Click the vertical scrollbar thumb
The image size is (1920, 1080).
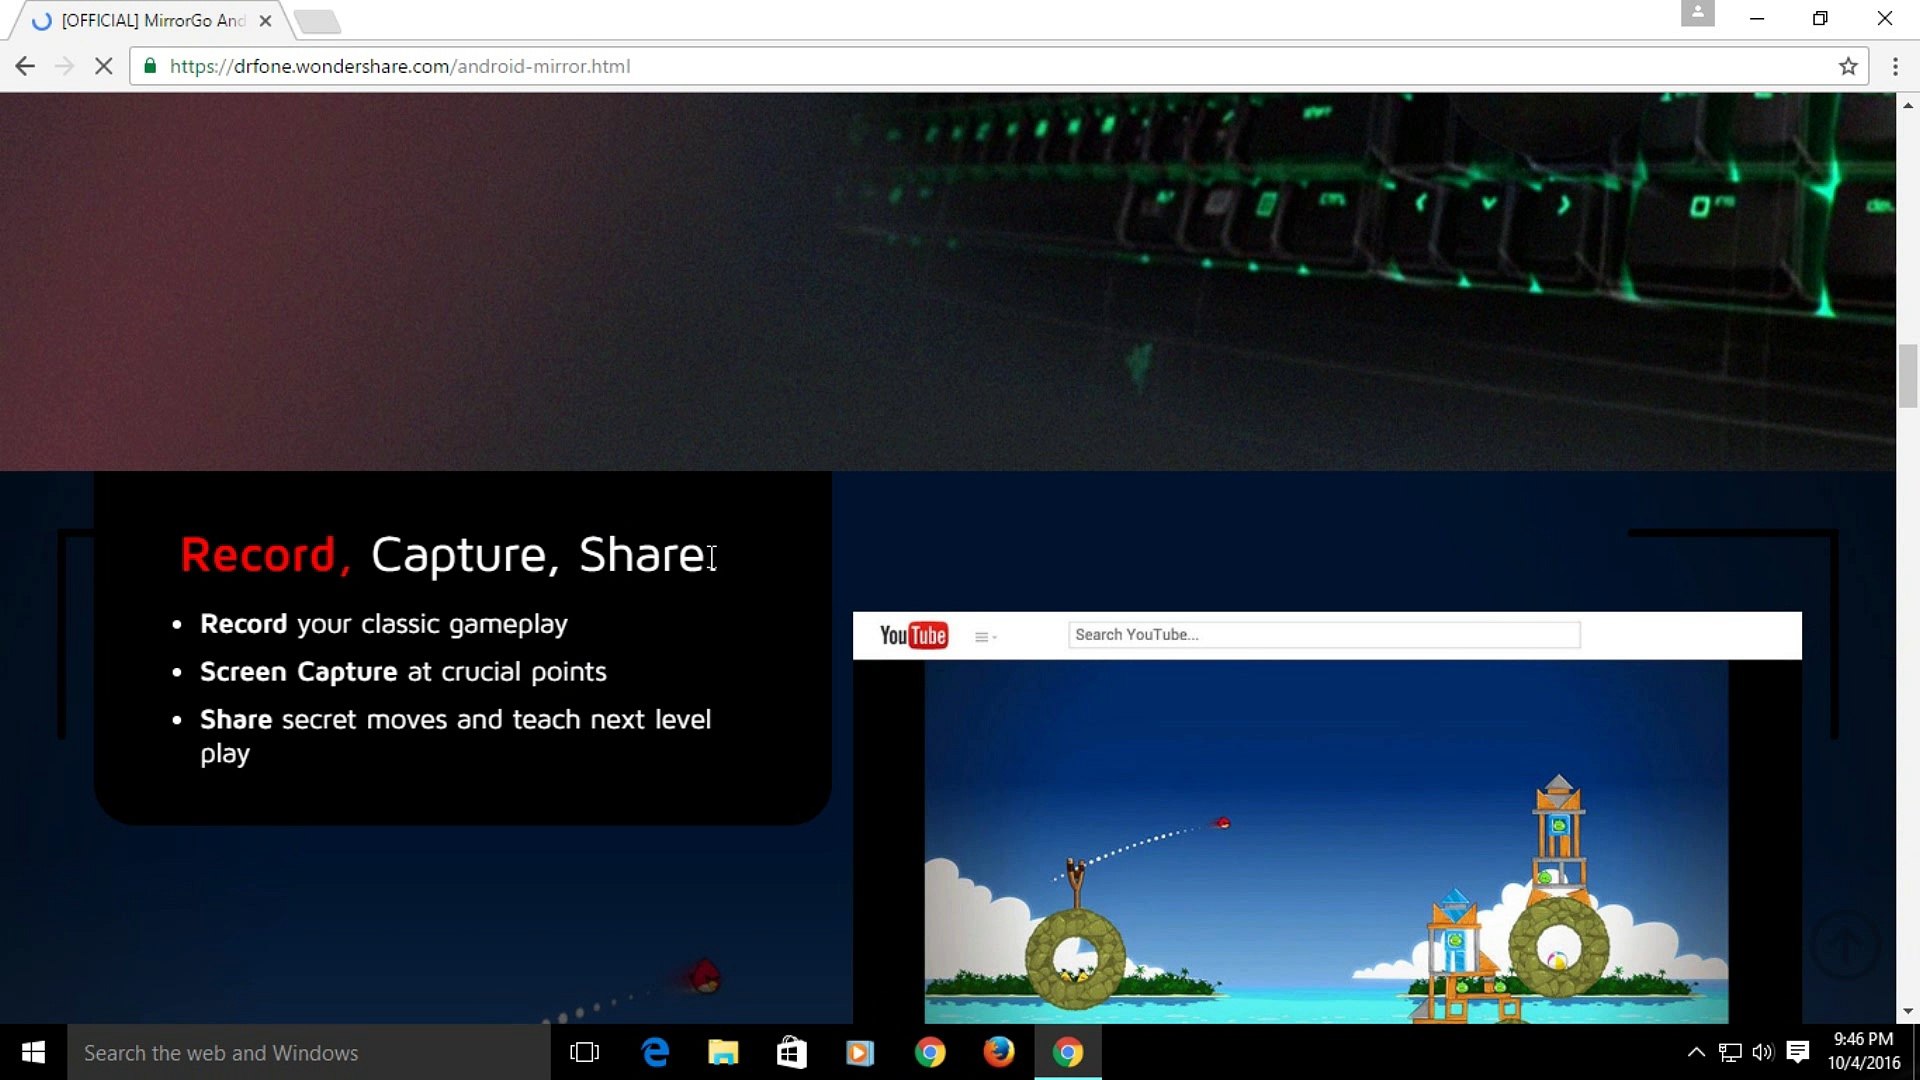pyautogui.click(x=1908, y=375)
